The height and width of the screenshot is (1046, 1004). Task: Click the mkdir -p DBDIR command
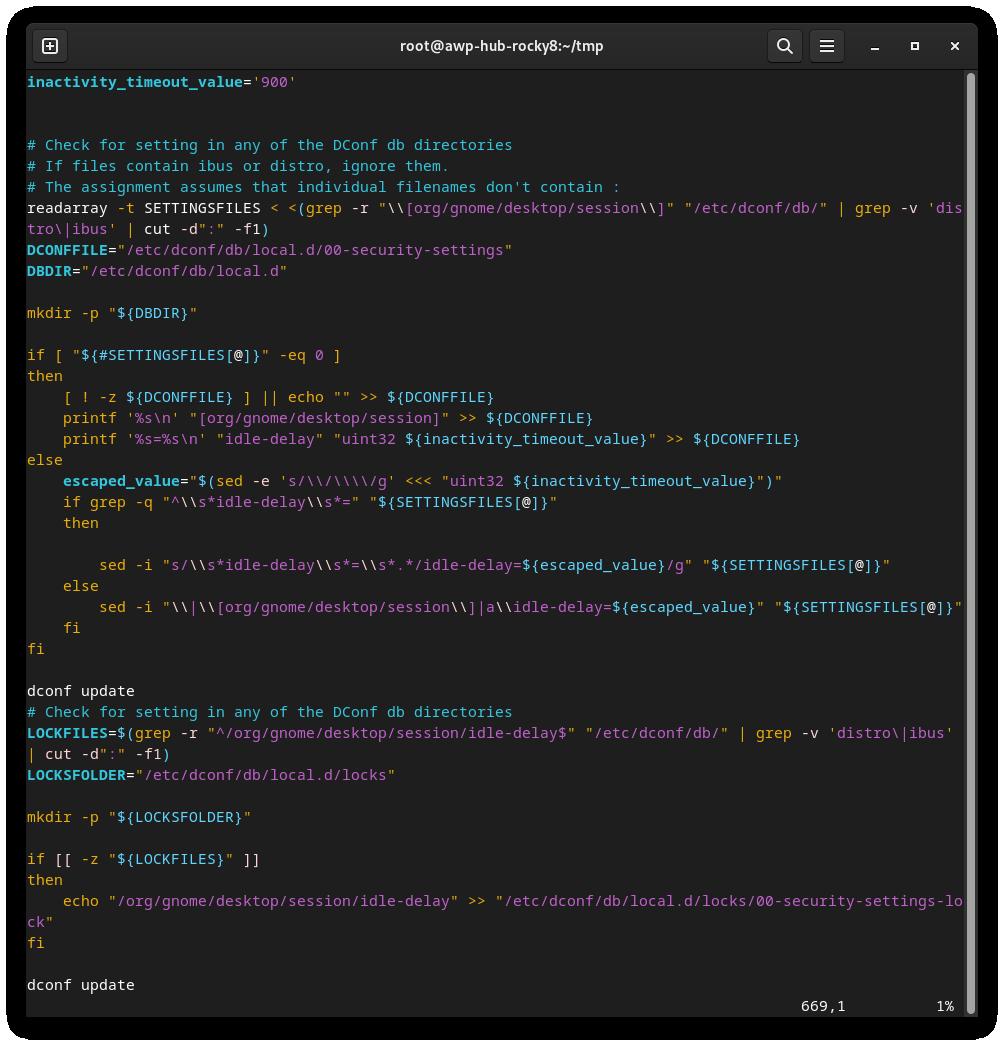point(110,313)
